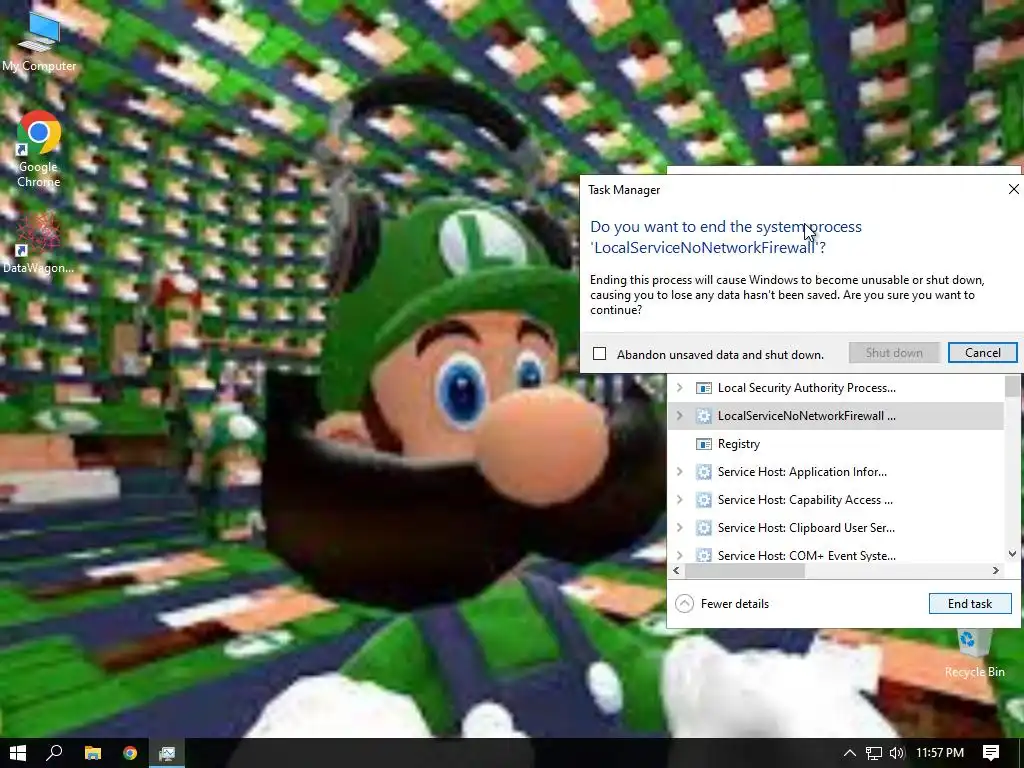Cancel the end process dialog

pyautogui.click(x=982, y=353)
